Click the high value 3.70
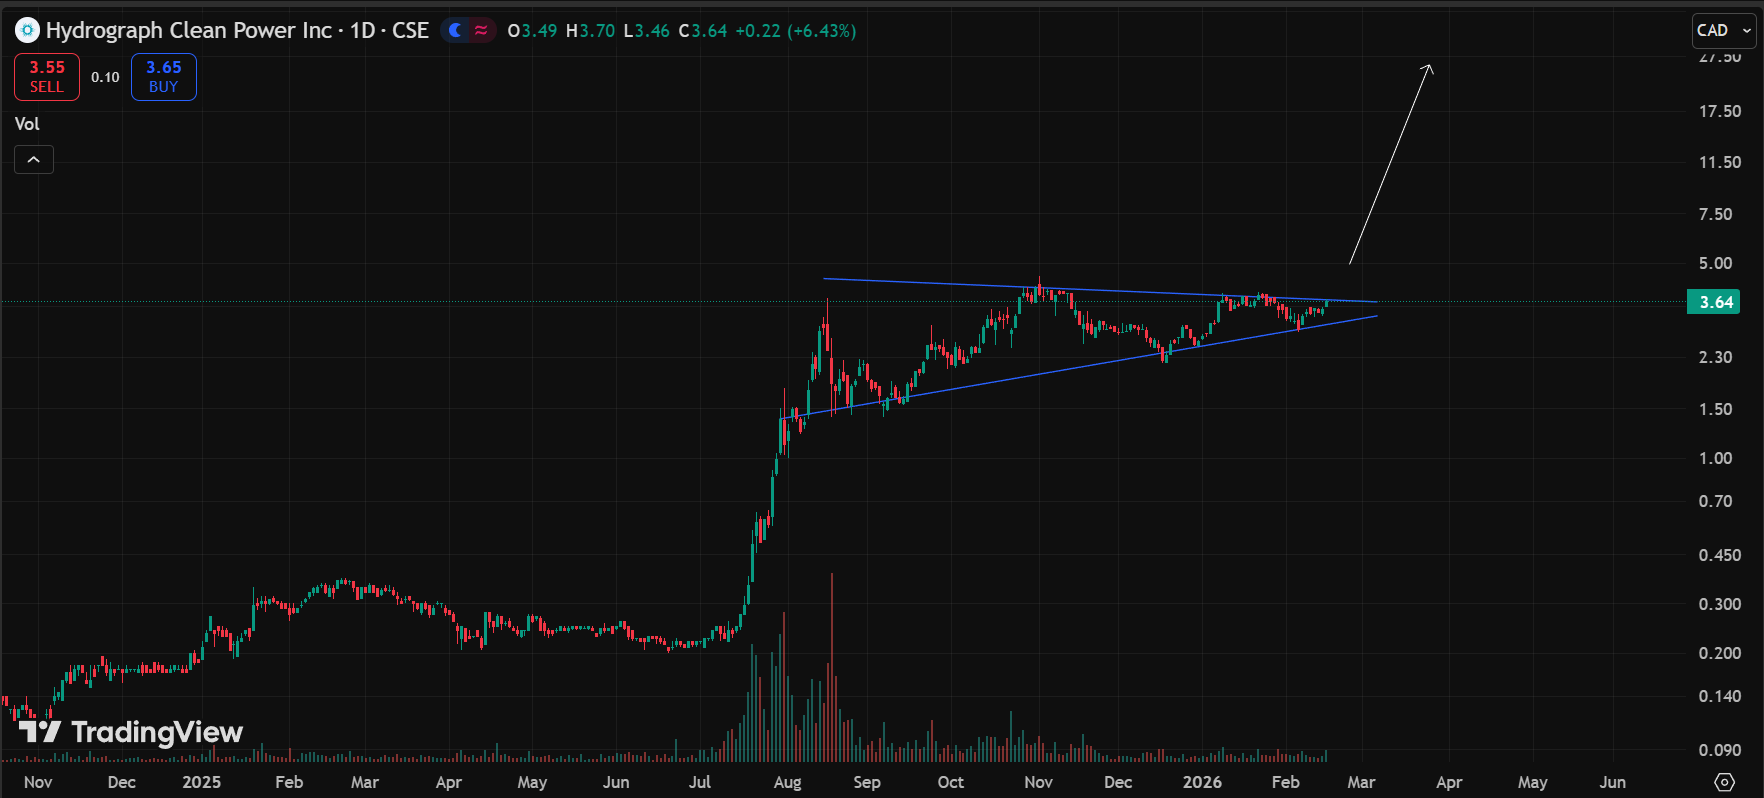The height and width of the screenshot is (798, 1764). tap(597, 31)
